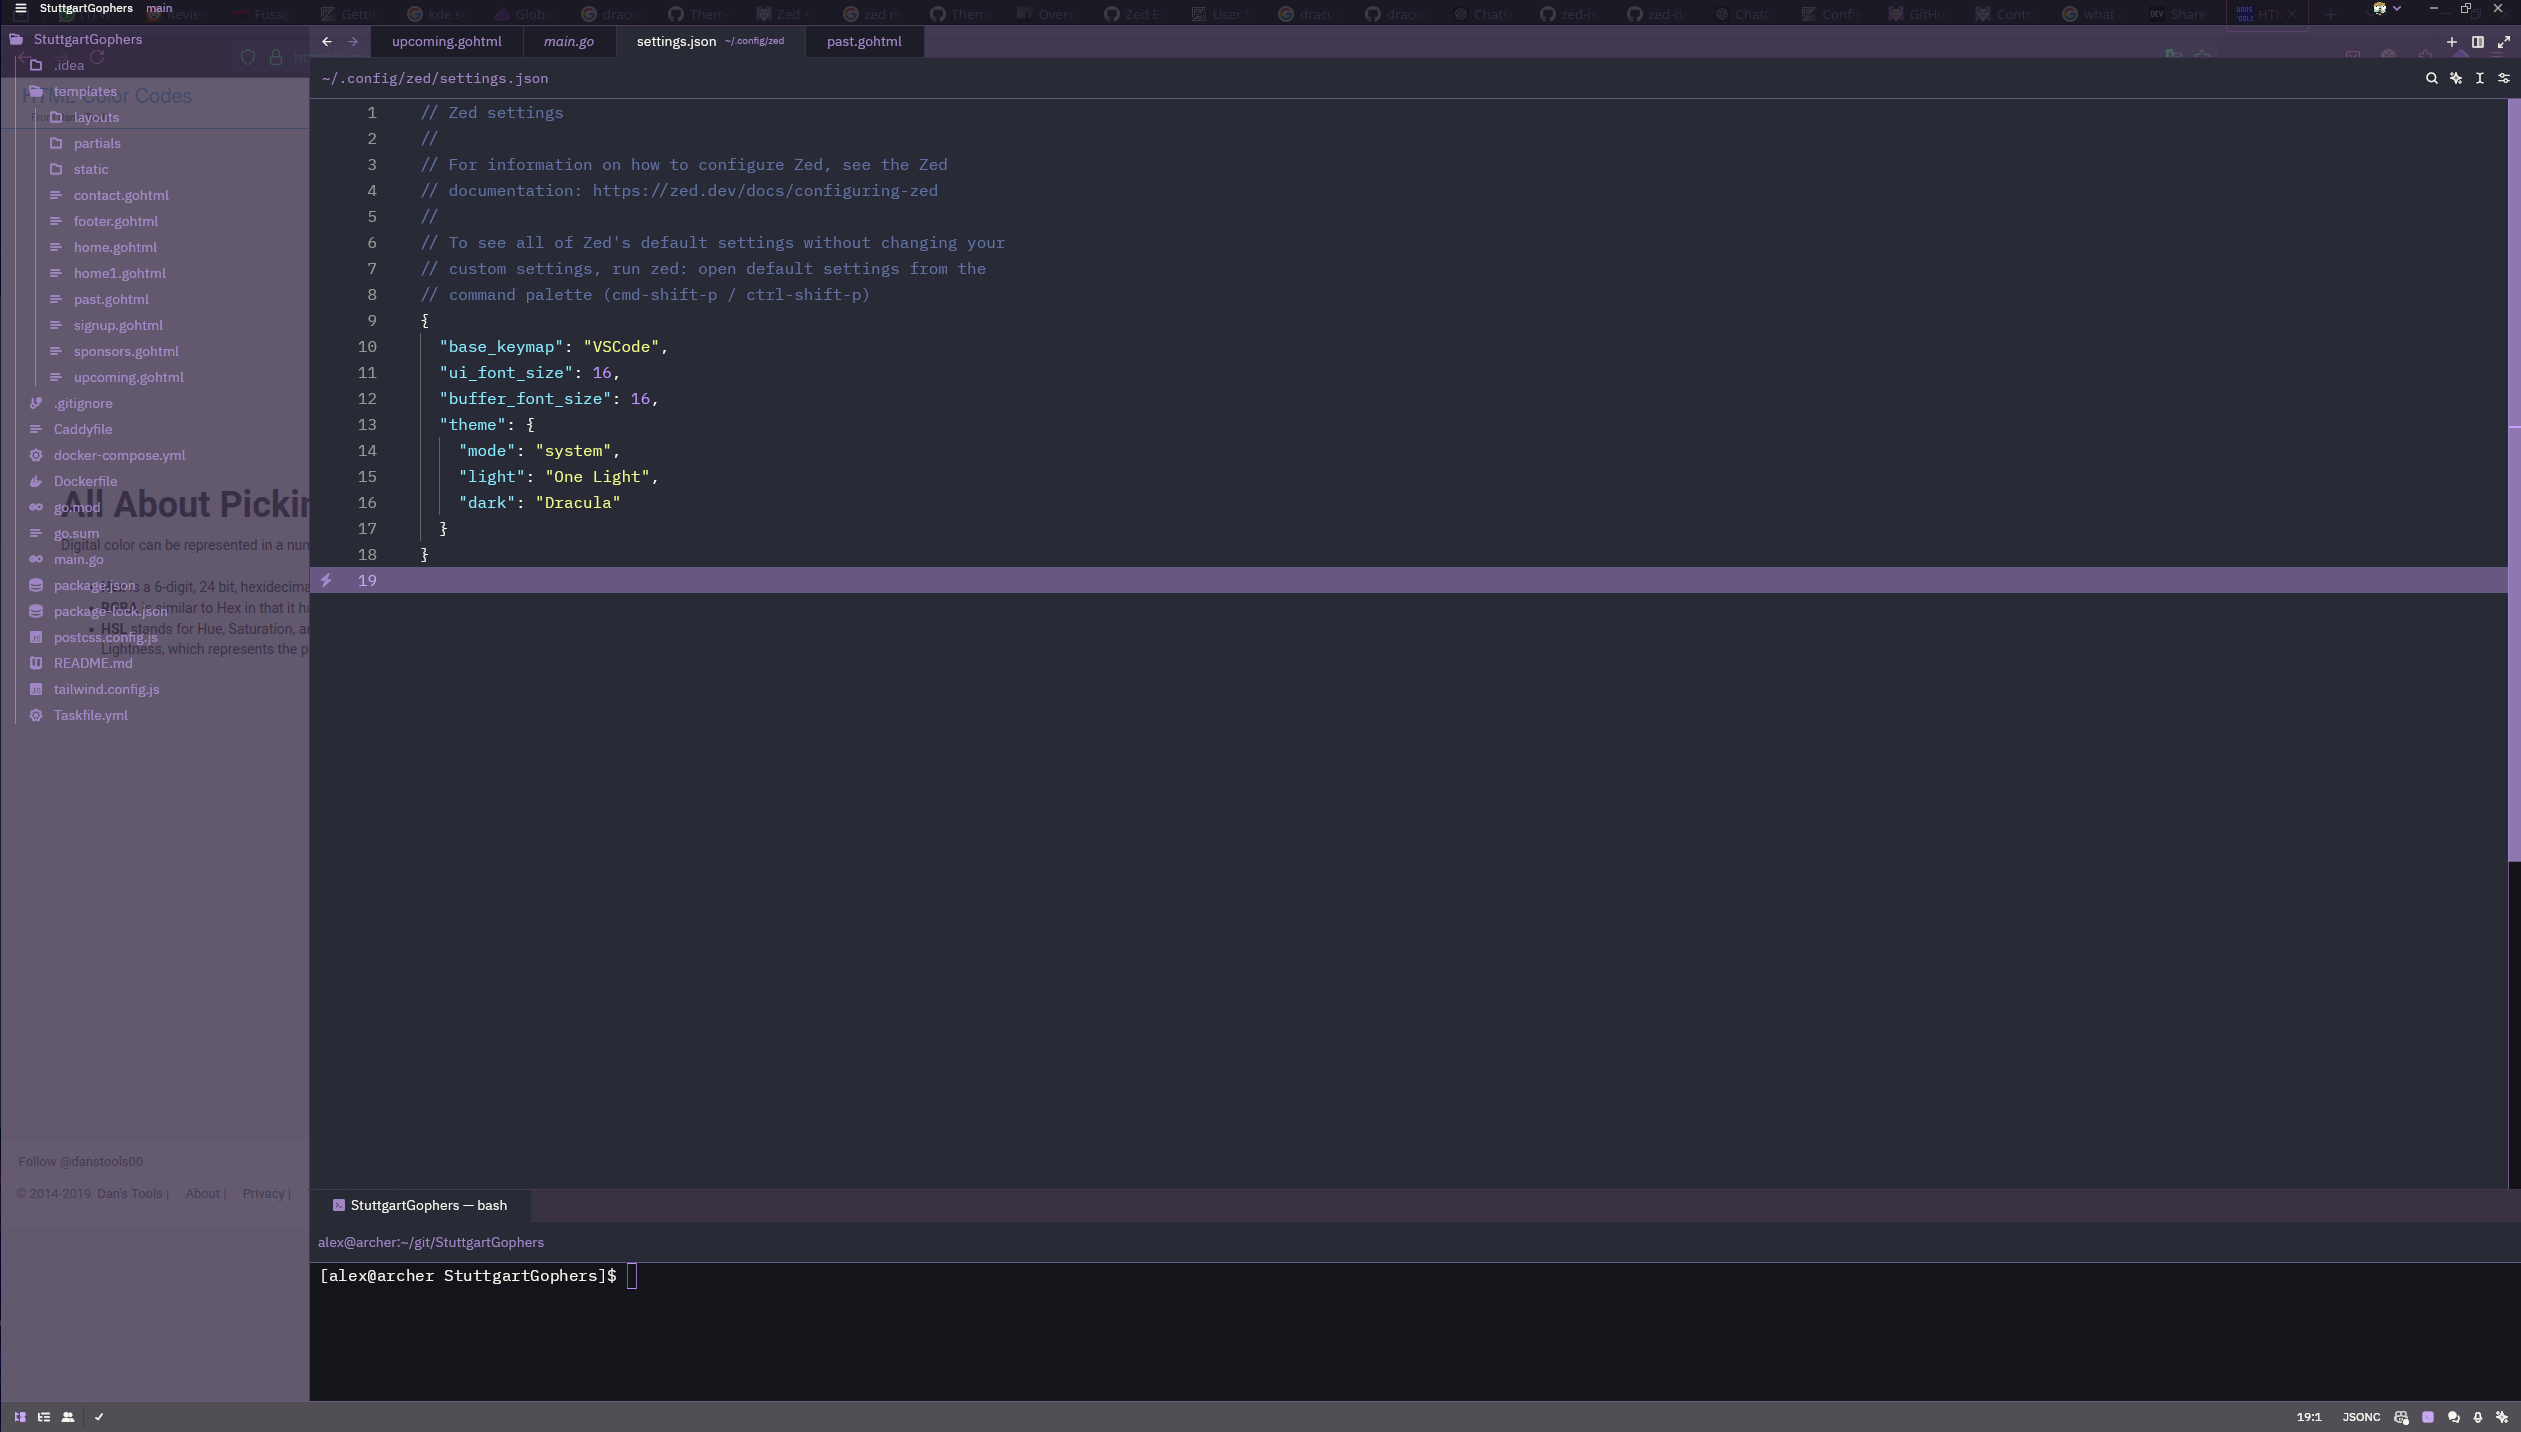Open editor controls sliders icon
The image size is (2521, 1432).
(x=2503, y=78)
